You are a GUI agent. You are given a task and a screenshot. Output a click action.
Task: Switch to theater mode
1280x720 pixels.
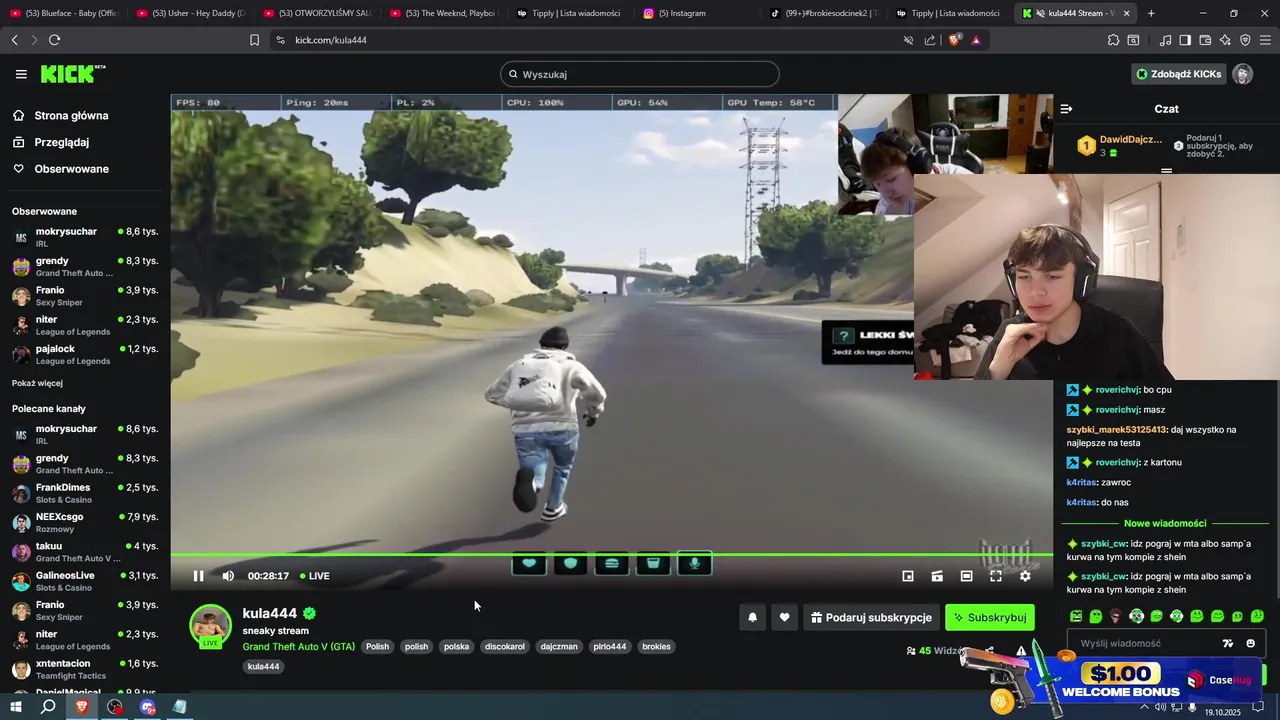pyautogui.click(x=966, y=576)
